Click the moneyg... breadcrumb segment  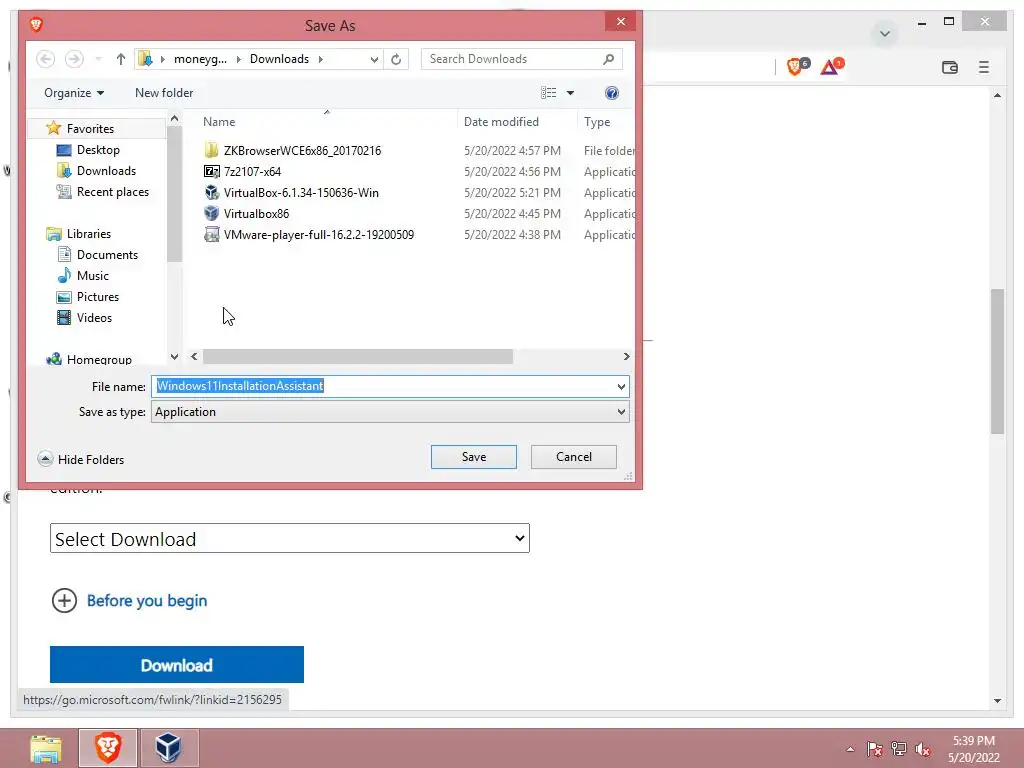coord(200,59)
